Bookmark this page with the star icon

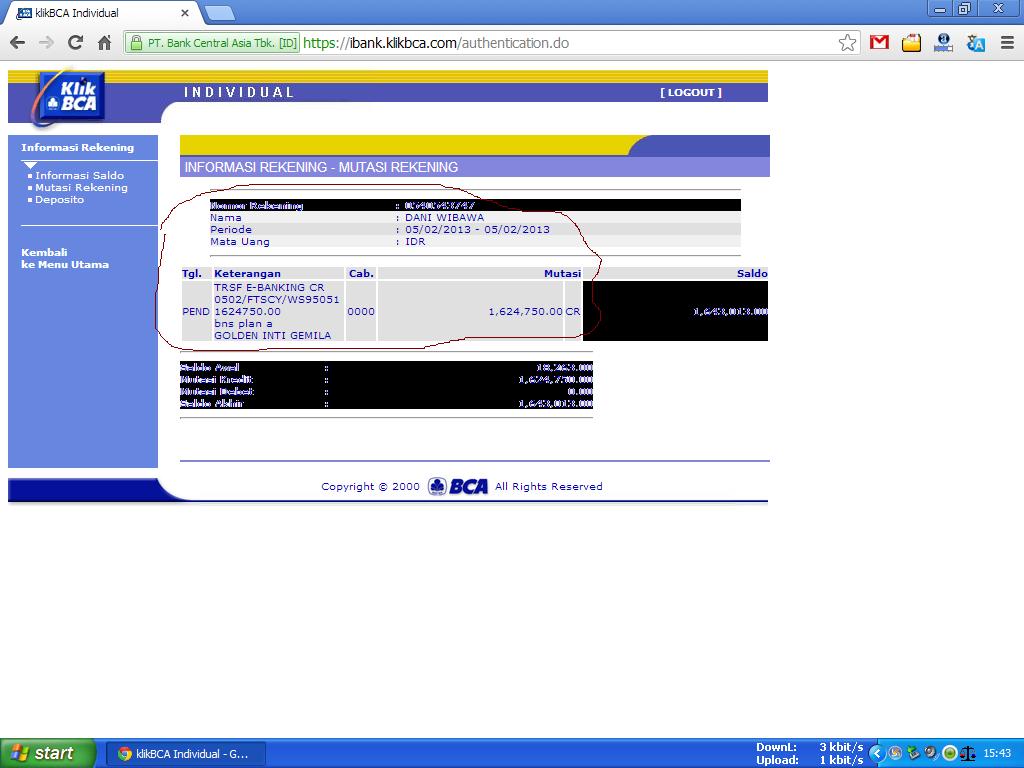click(x=847, y=43)
